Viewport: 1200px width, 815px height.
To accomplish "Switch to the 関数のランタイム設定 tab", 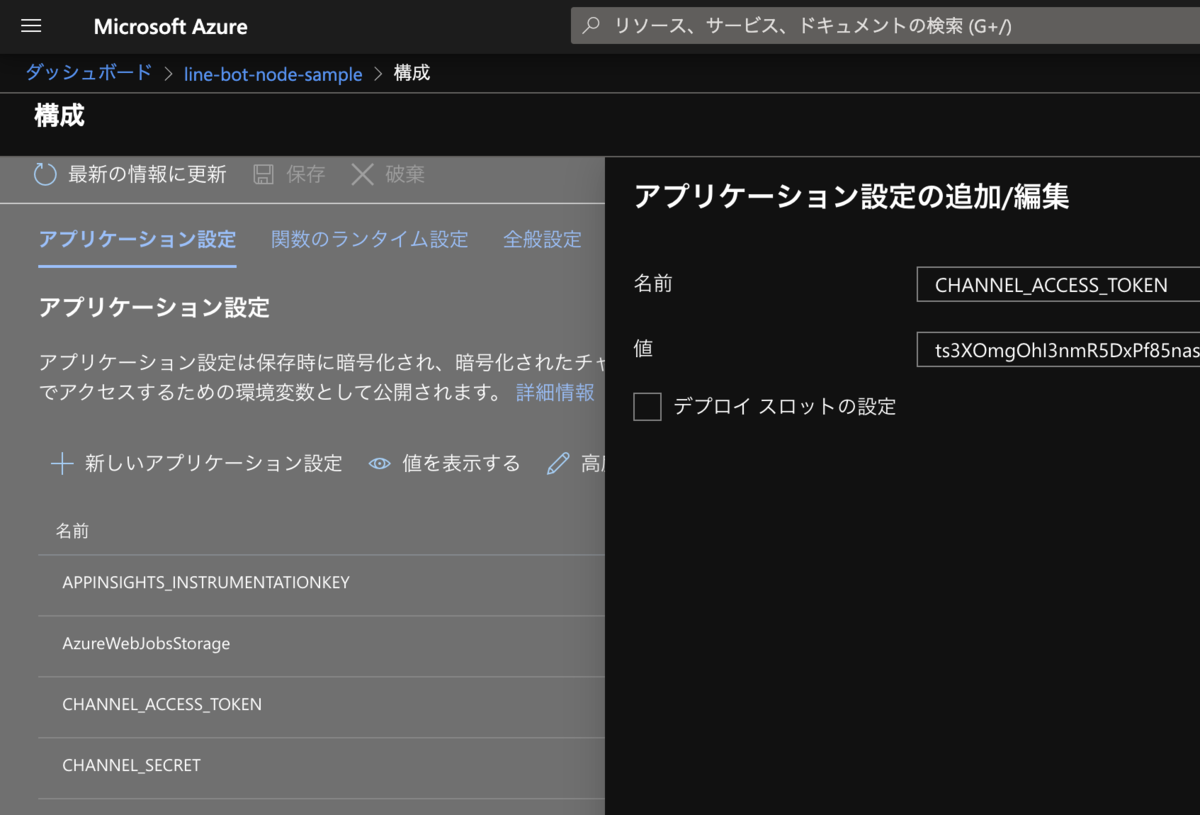I will pyautogui.click(x=369, y=239).
